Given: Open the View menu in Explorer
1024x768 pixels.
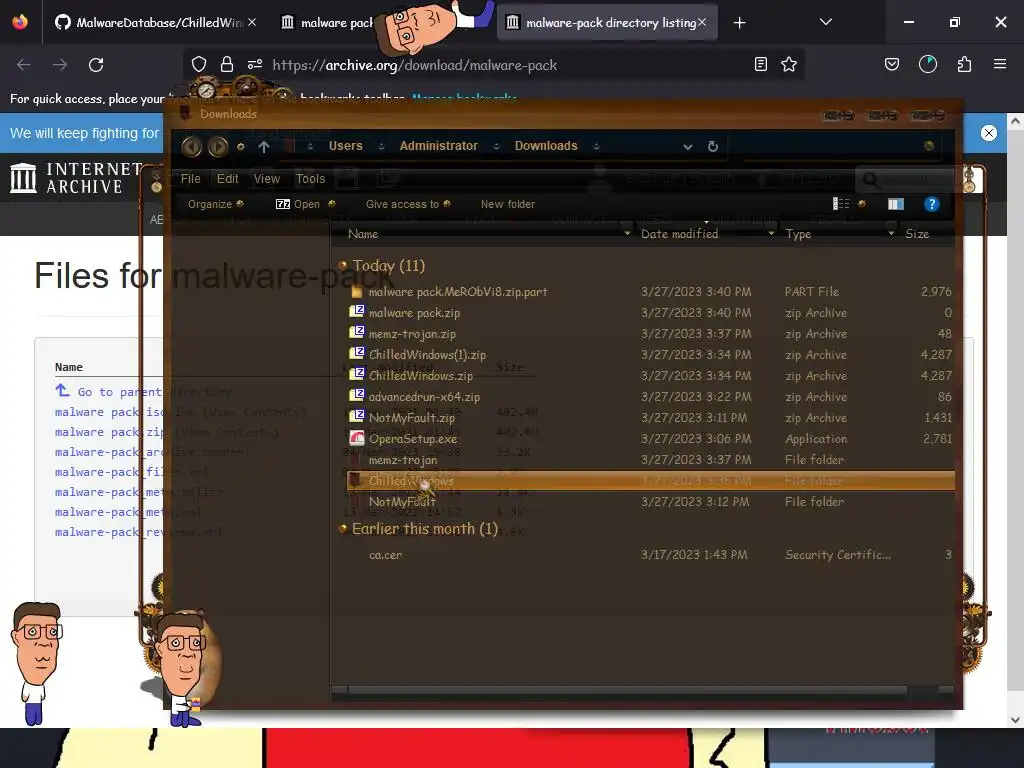Looking at the screenshot, I should (266, 178).
